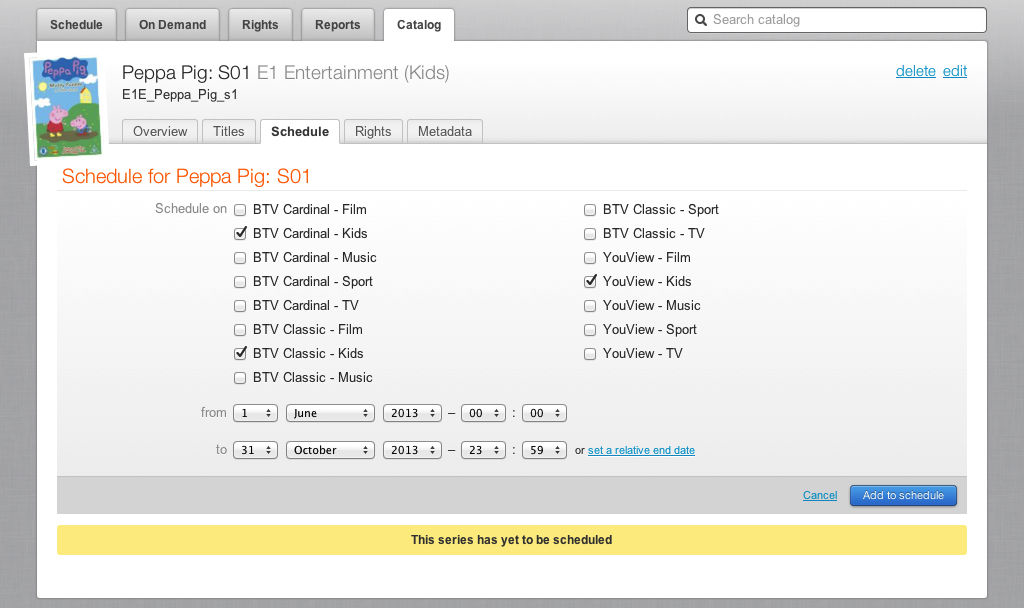
Task: Open the from month dropdown showing June
Action: 330,413
